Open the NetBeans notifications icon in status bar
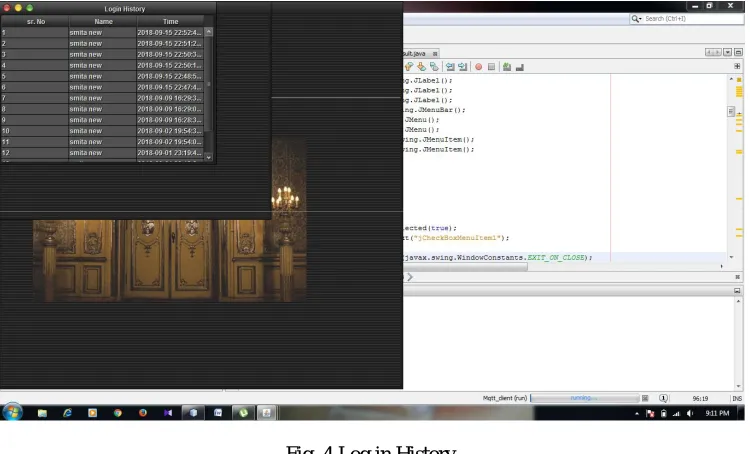The height and width of the screenshot is (454, 750). tap(663, 398)
